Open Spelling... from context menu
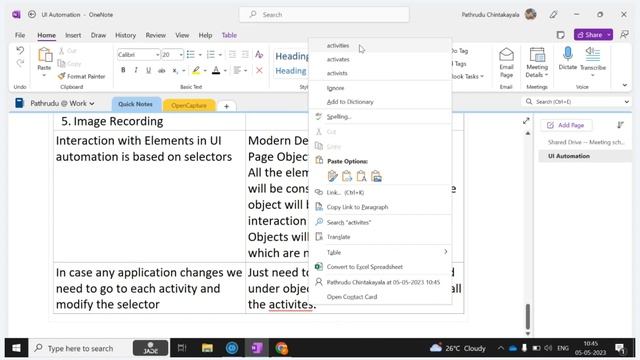The height and width of the screenshot is (360, 640). click(380, 117)
